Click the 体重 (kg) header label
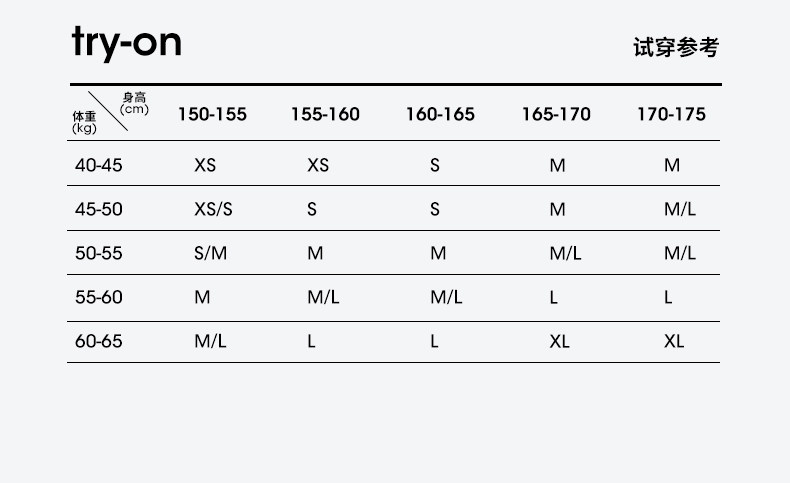Screen dimensions: 790x483 tap(84, 123)
